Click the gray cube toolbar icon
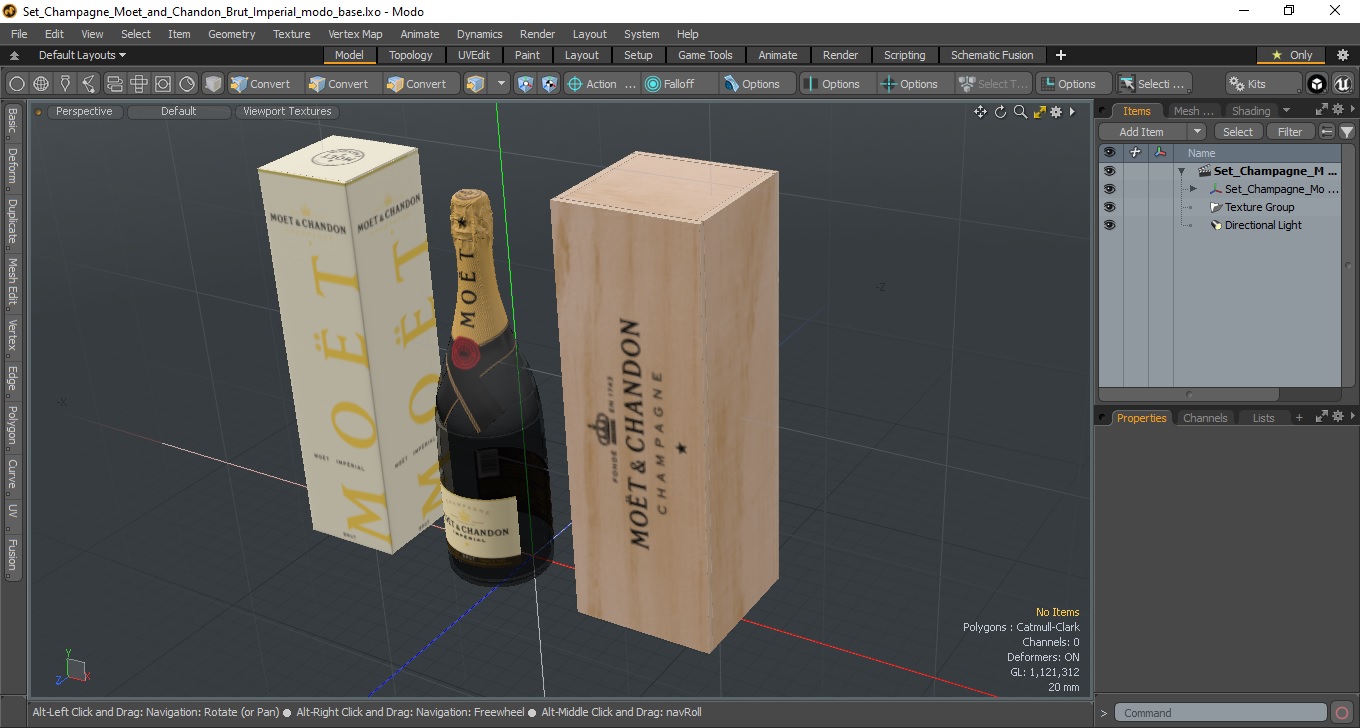This screenshot has height=728, width=1360. (213, 84)
